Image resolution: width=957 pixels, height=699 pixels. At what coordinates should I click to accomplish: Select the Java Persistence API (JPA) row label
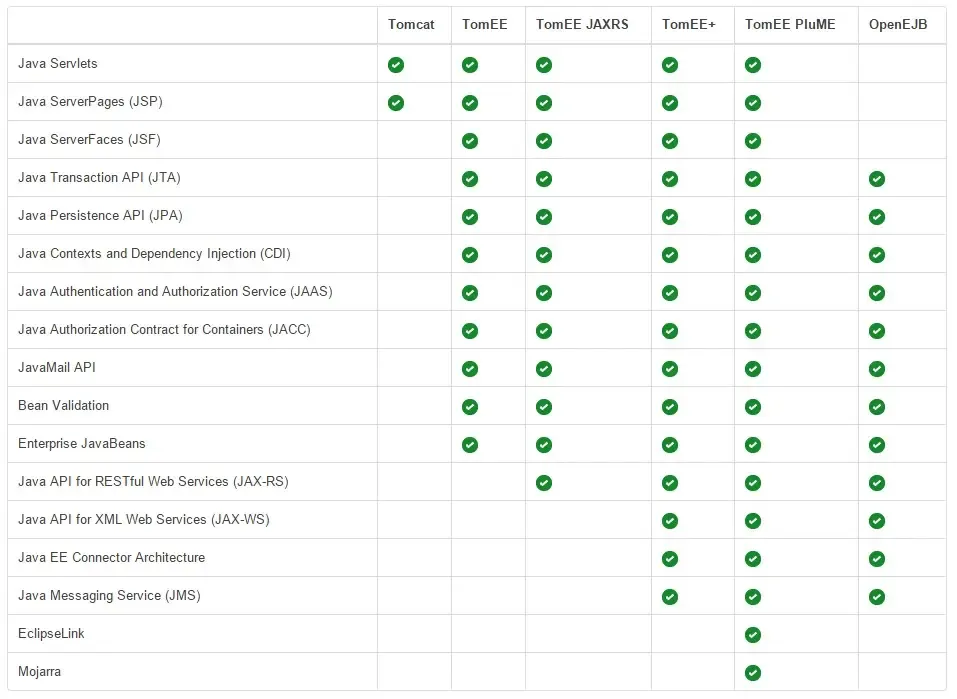click(100, 216)
